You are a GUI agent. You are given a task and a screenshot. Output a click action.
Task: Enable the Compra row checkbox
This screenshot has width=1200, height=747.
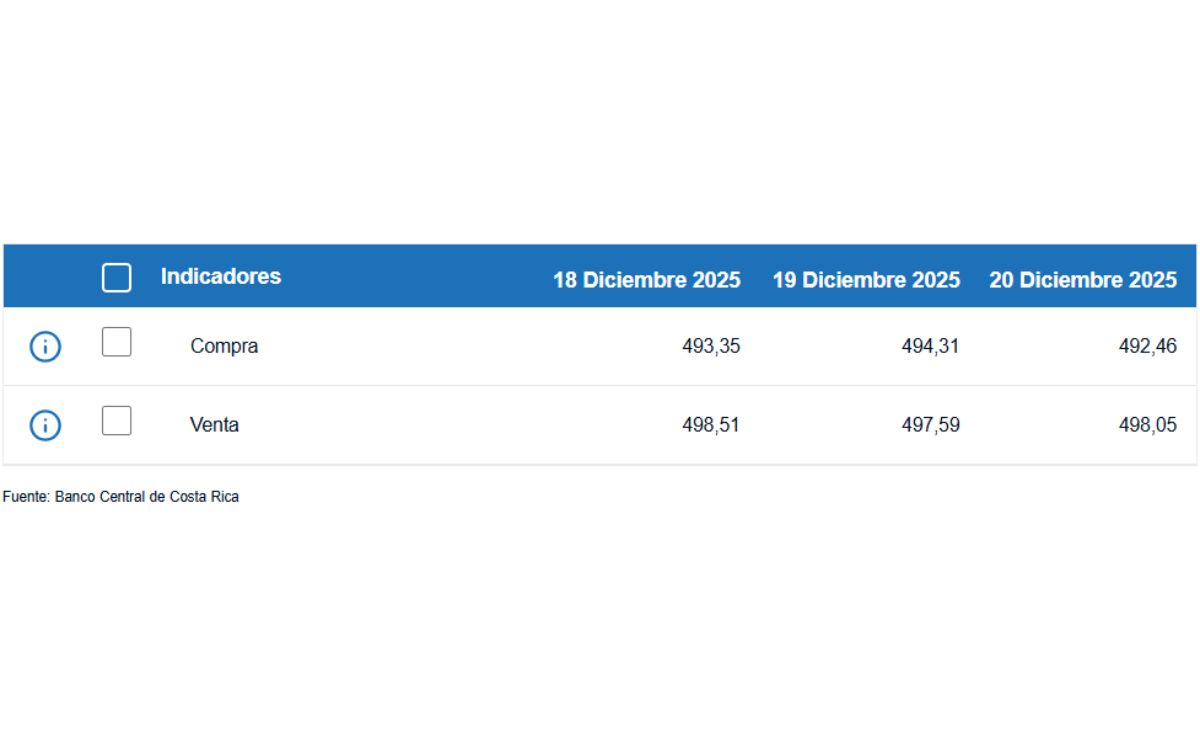tap(116, 343)
